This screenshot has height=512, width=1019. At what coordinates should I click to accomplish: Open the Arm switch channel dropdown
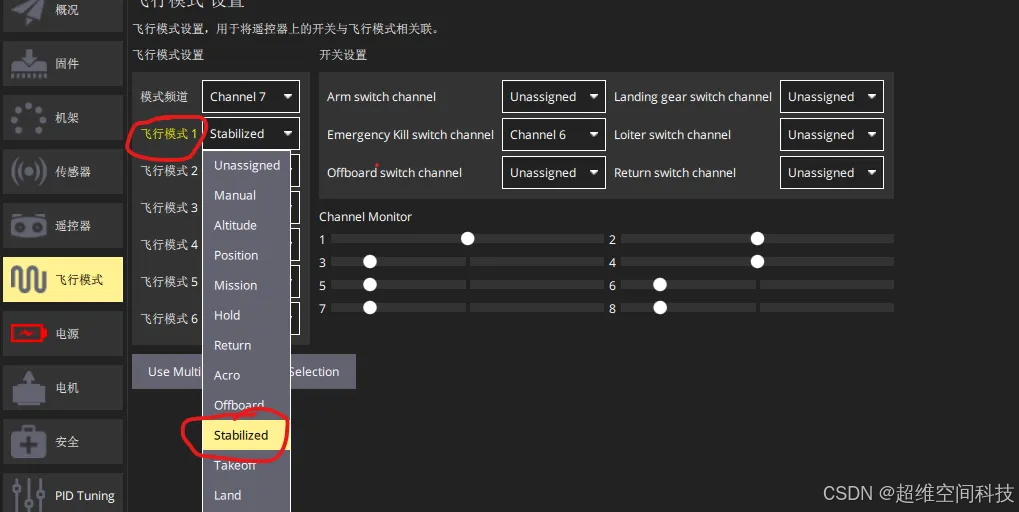[554, 97]
